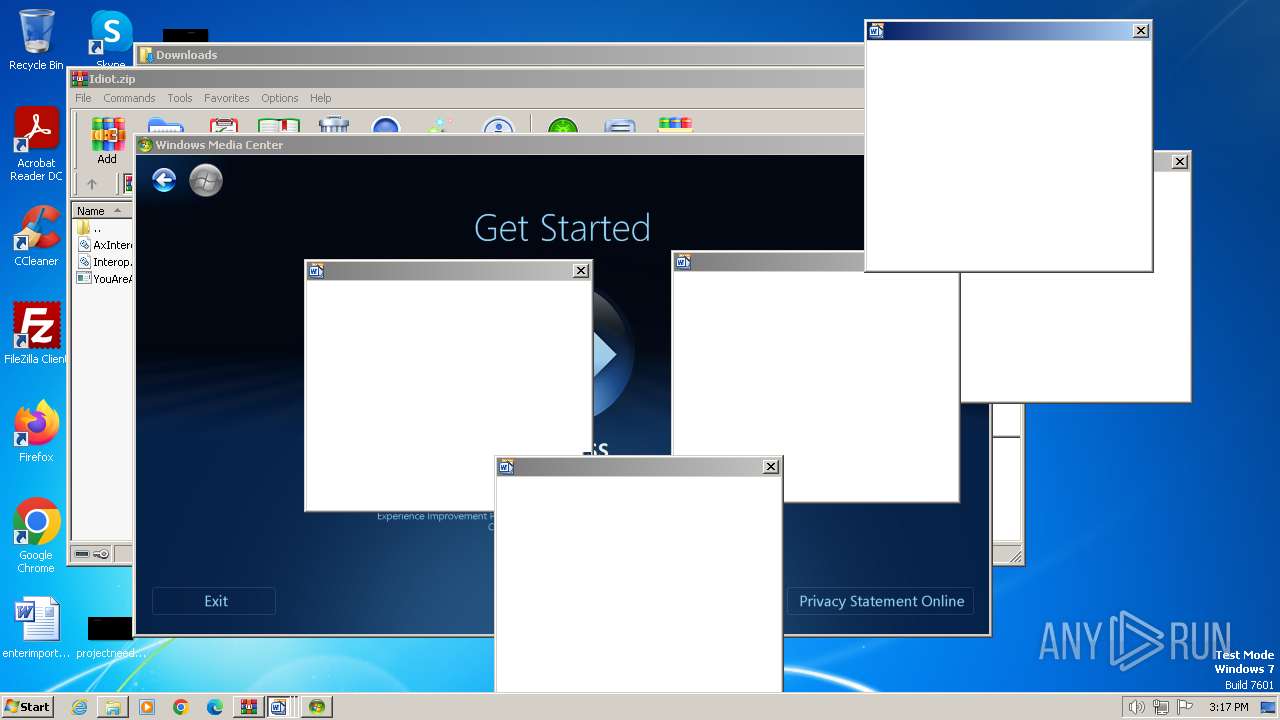The image size is (1280, 720).
Task: Open the Google Chrome desktop shortcut
Action: pos(36,536)
